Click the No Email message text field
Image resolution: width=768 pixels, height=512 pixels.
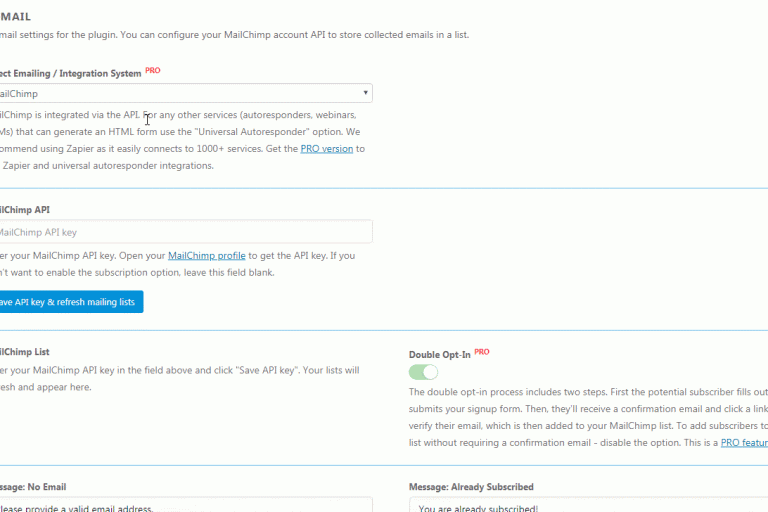(185, 507)
